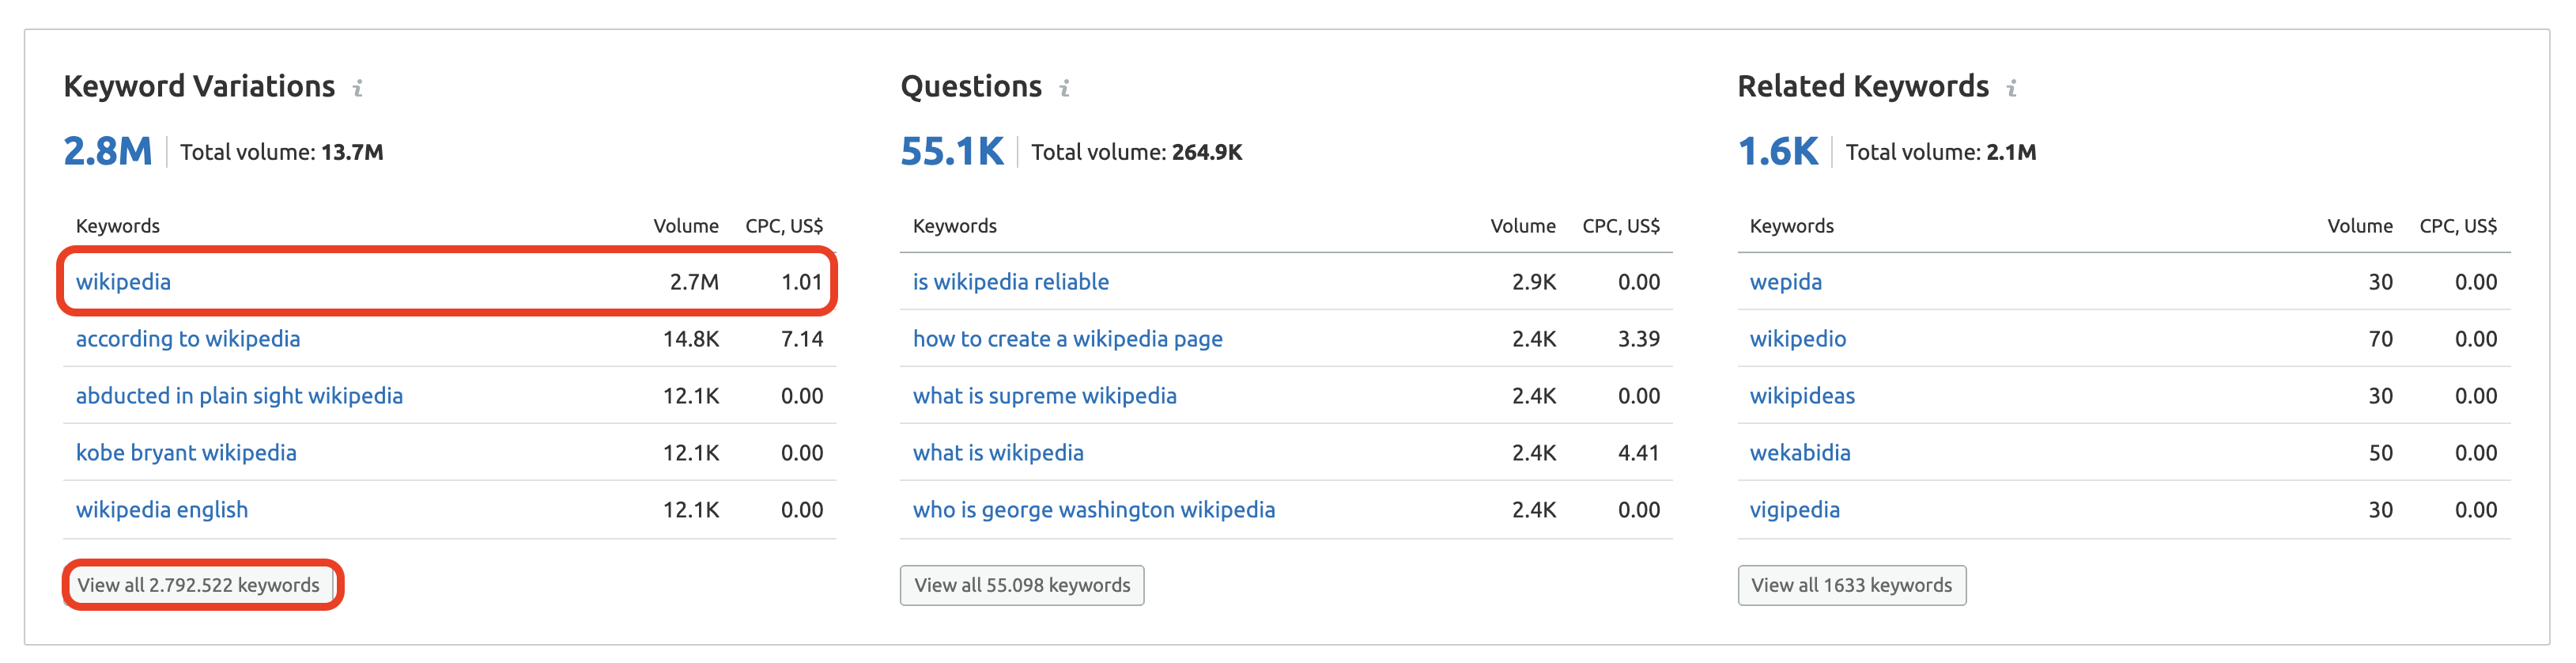Open 'vigipedia' related keyword
Screen dimensions: 2576x663
(1794, 510)
